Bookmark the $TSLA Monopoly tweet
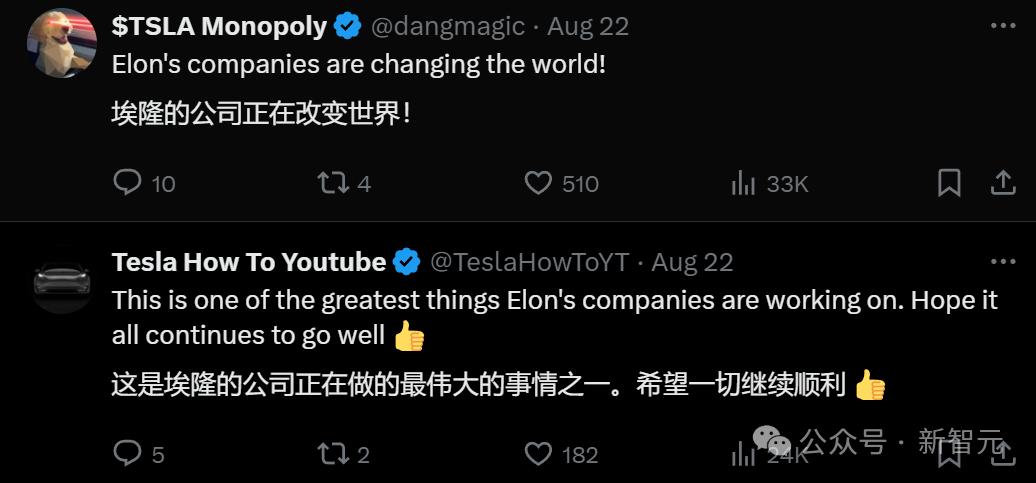The image size is (1036, 483). click(949, 183)
